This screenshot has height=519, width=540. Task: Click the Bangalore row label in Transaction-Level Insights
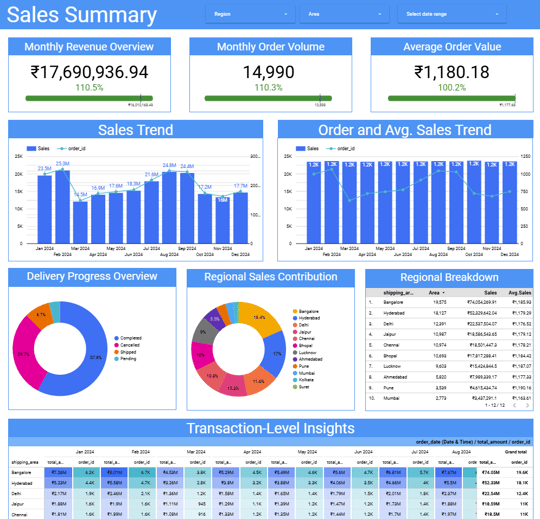pyautogui.click(x=21, y=473)
